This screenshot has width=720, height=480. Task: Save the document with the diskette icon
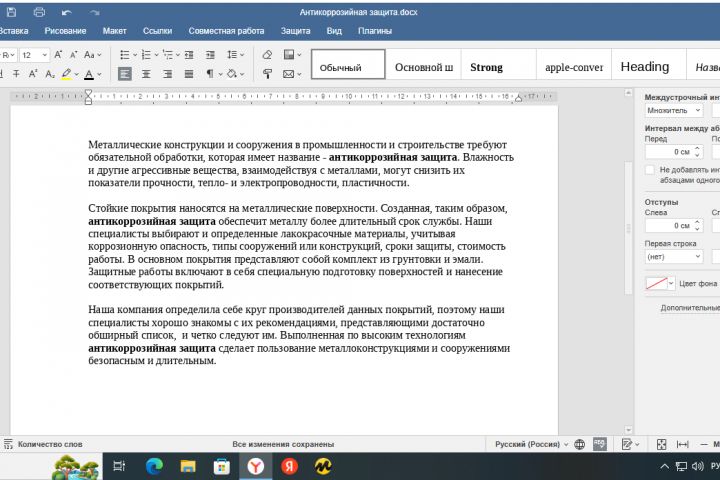tap(11, 12)
